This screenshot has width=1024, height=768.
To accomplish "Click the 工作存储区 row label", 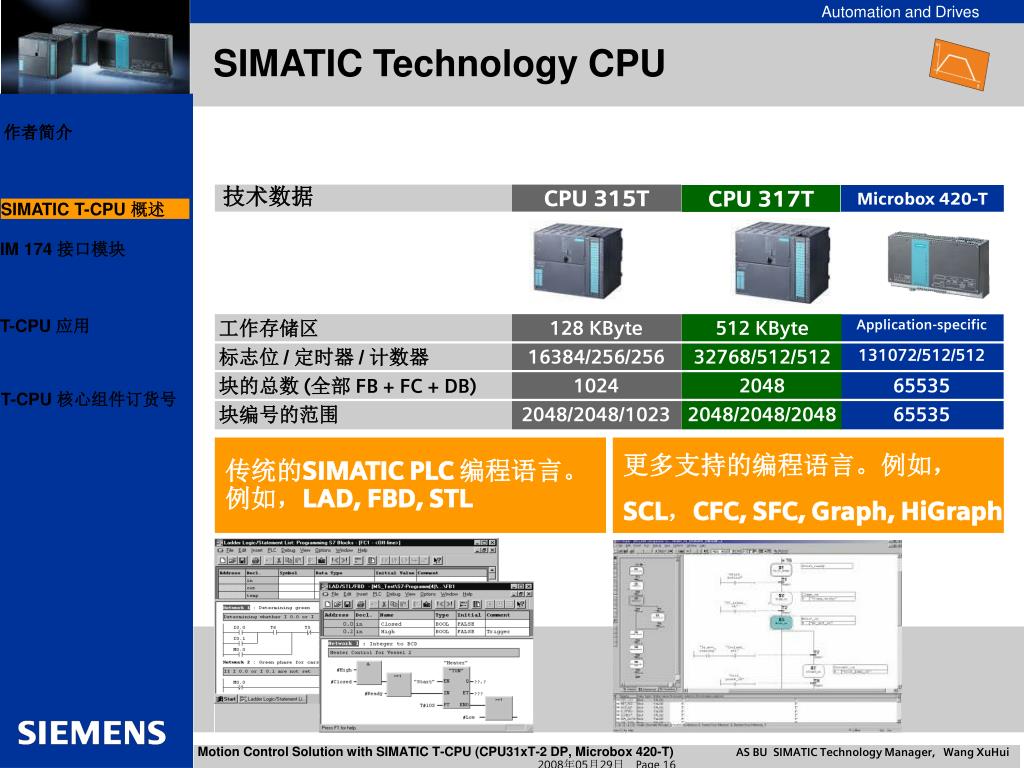I will click(268, 328).
